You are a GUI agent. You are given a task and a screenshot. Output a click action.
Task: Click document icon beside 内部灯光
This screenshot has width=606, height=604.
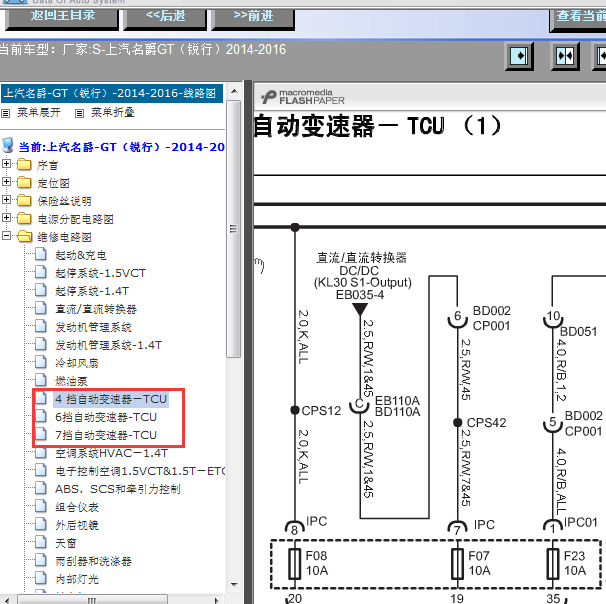pos(41,578)
